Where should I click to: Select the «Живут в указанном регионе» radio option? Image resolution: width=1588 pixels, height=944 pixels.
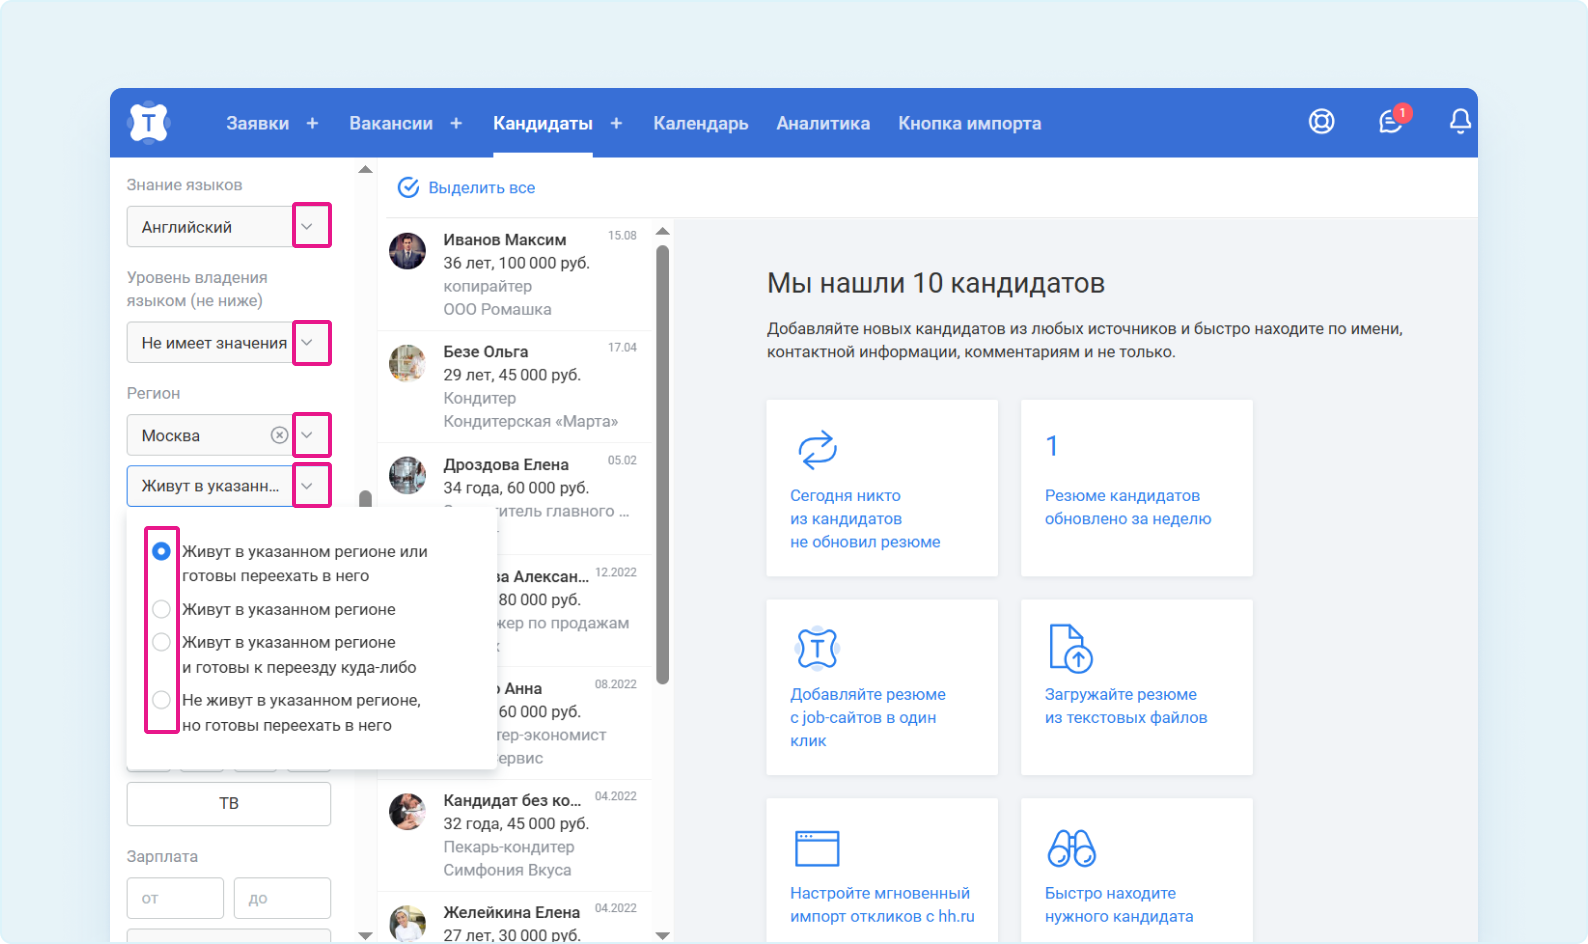click(x=161, y=609)
